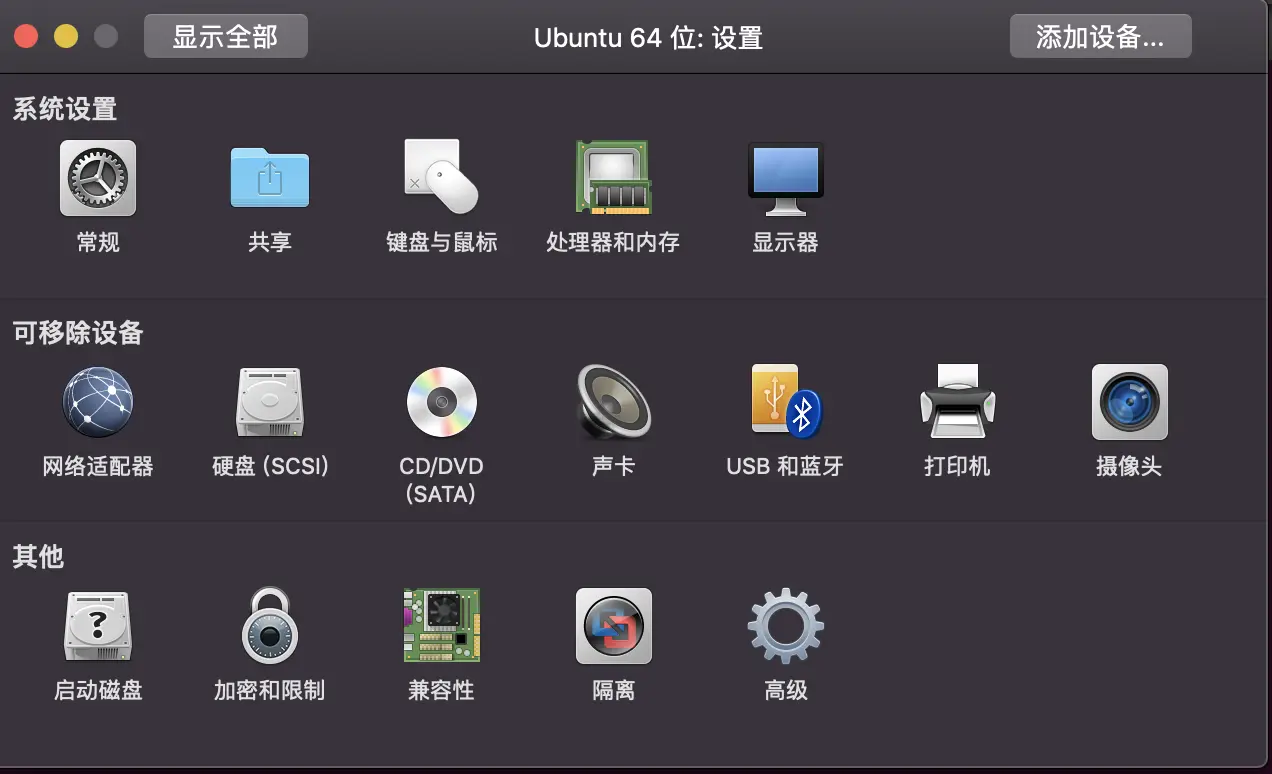Open the 兼容性 compatibility motherboard icon
Viewport: 1272px width, 774px height.
tap(441, 625)
